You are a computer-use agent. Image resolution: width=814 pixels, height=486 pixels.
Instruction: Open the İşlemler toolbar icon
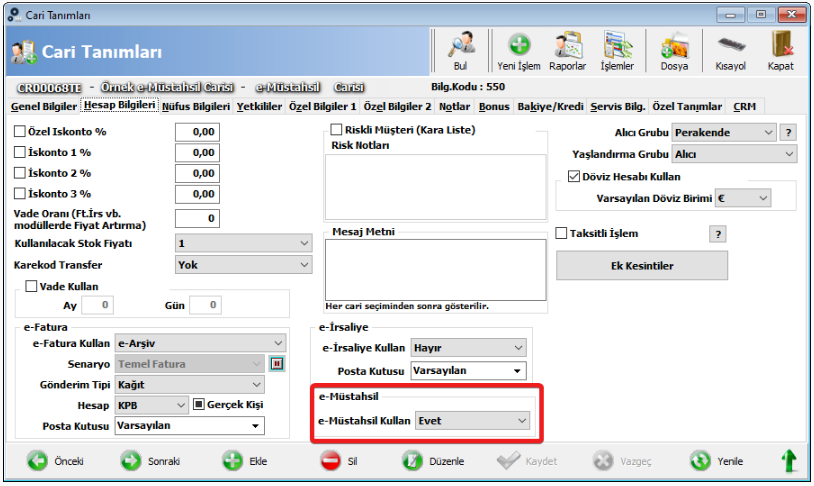pyautogui.click(x=617, y=51)
